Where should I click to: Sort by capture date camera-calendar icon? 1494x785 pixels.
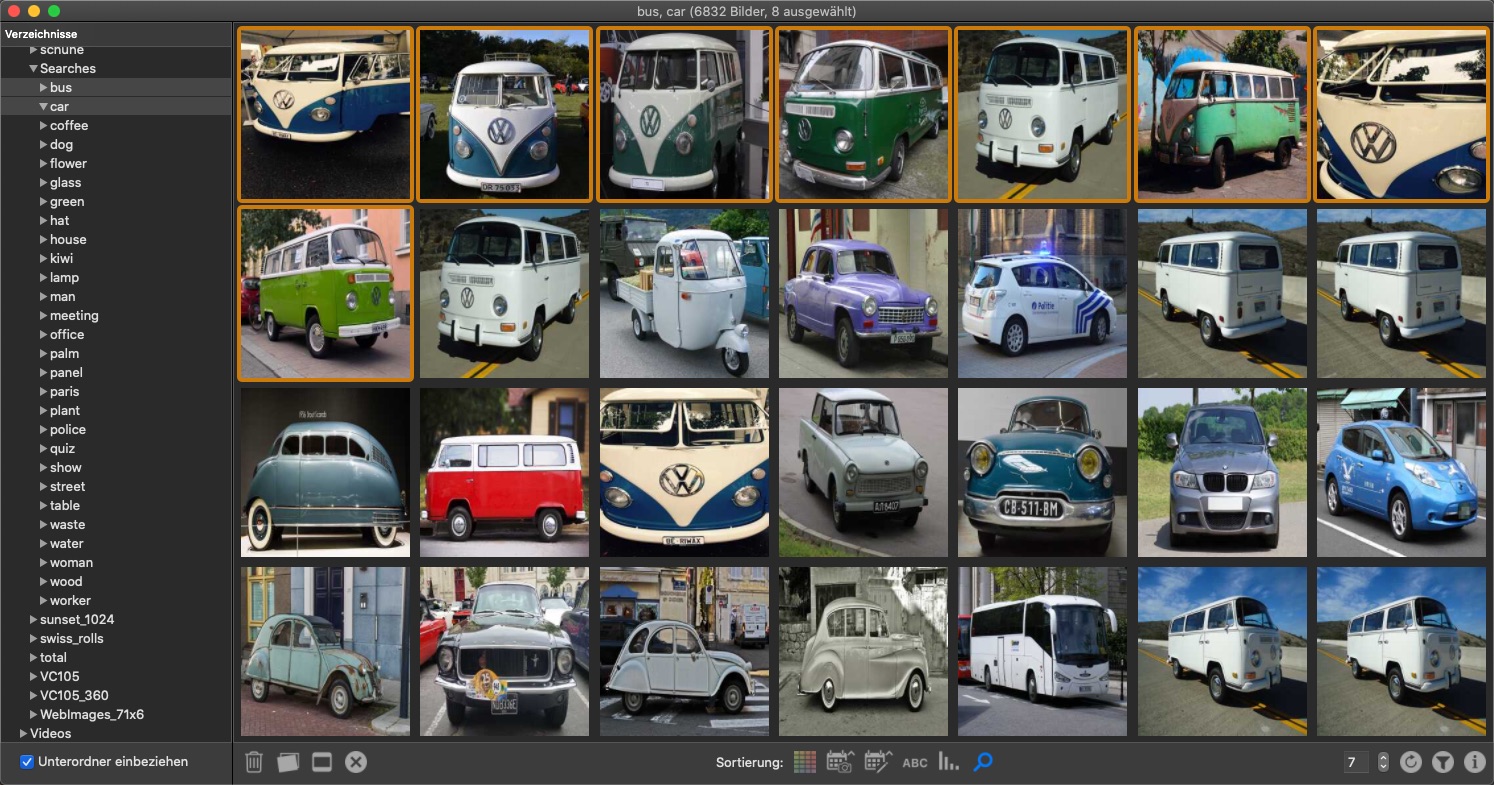coord(841,762)
